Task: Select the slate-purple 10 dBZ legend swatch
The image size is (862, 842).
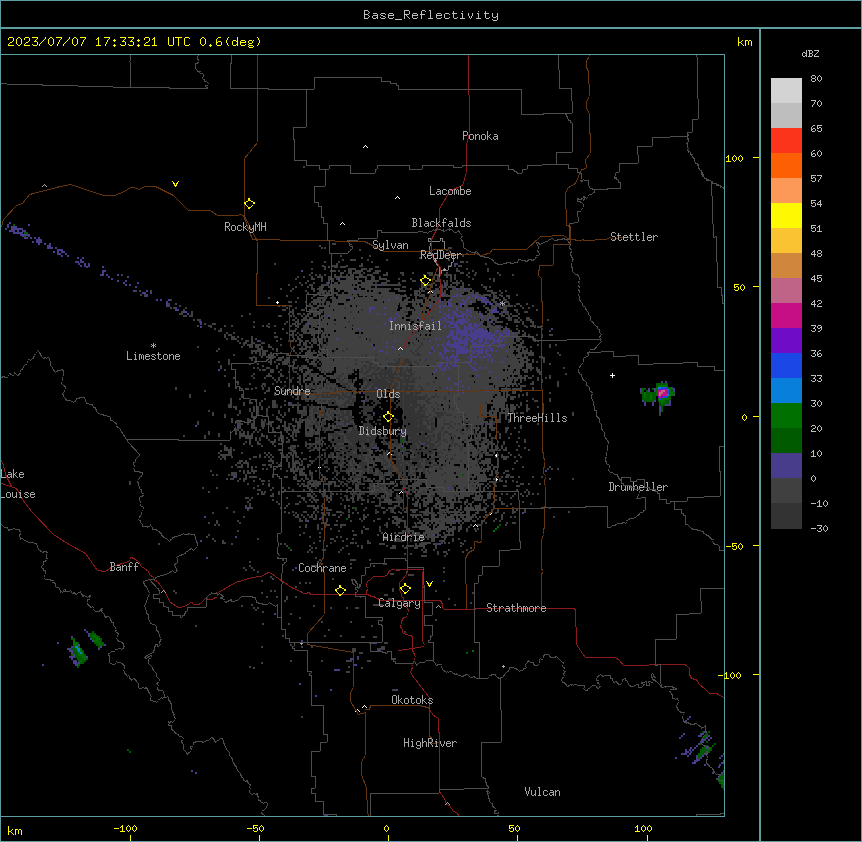Action: point(786,466)
